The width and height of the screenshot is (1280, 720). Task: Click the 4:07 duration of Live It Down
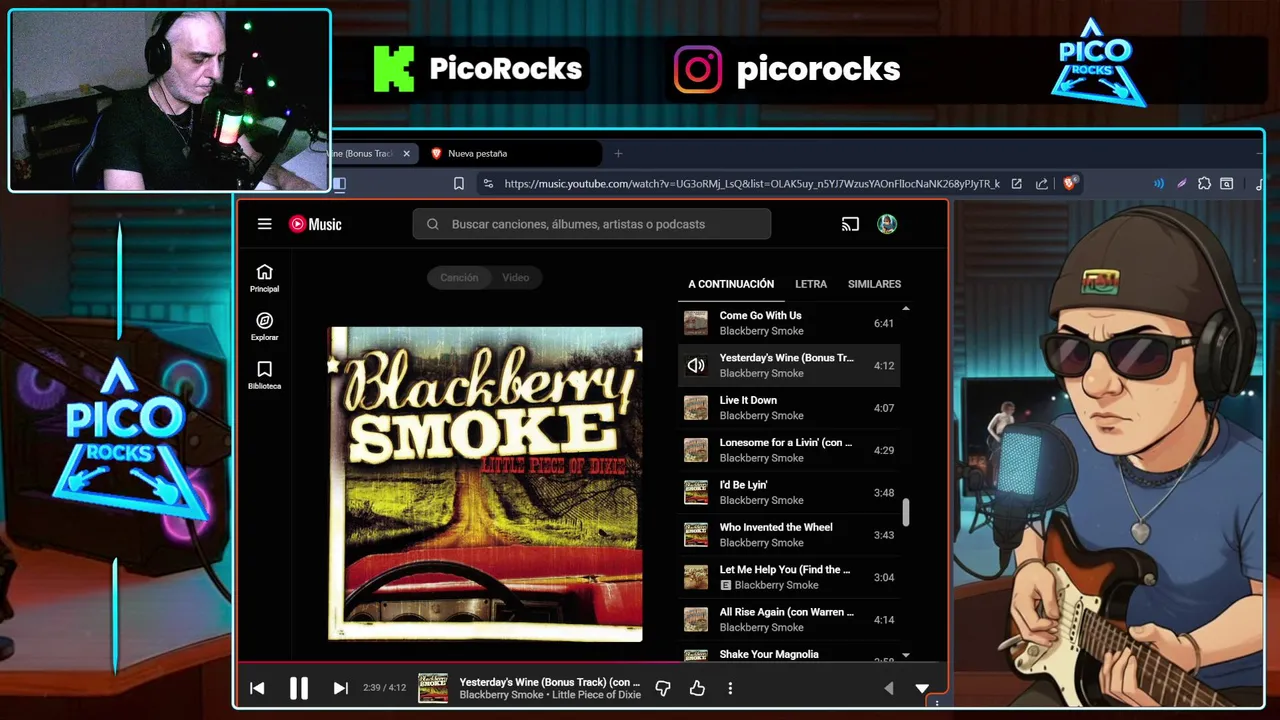pos(884,408)
